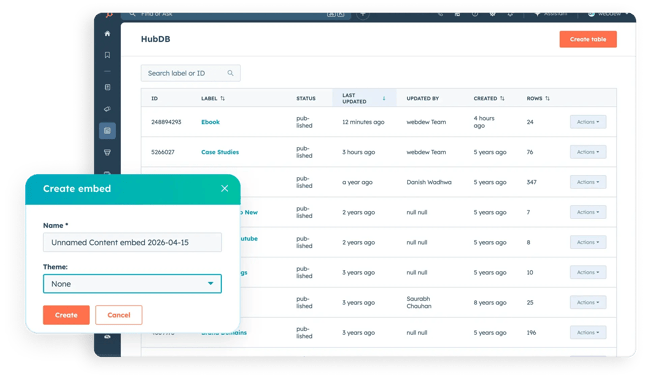Open the Sales funnel icon in the sidebar

point(107,153)
